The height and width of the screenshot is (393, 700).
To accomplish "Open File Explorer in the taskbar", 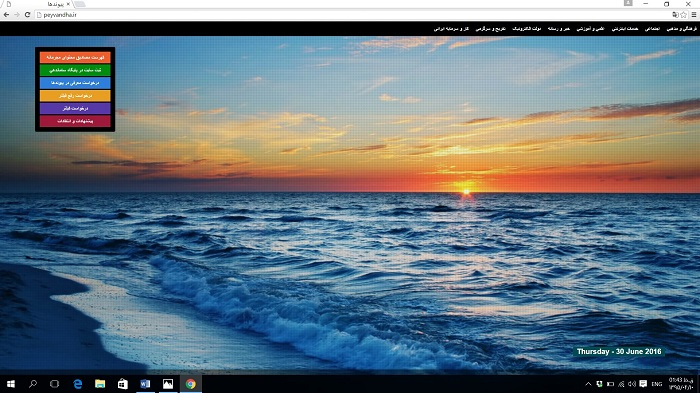I will coord(100,384).
